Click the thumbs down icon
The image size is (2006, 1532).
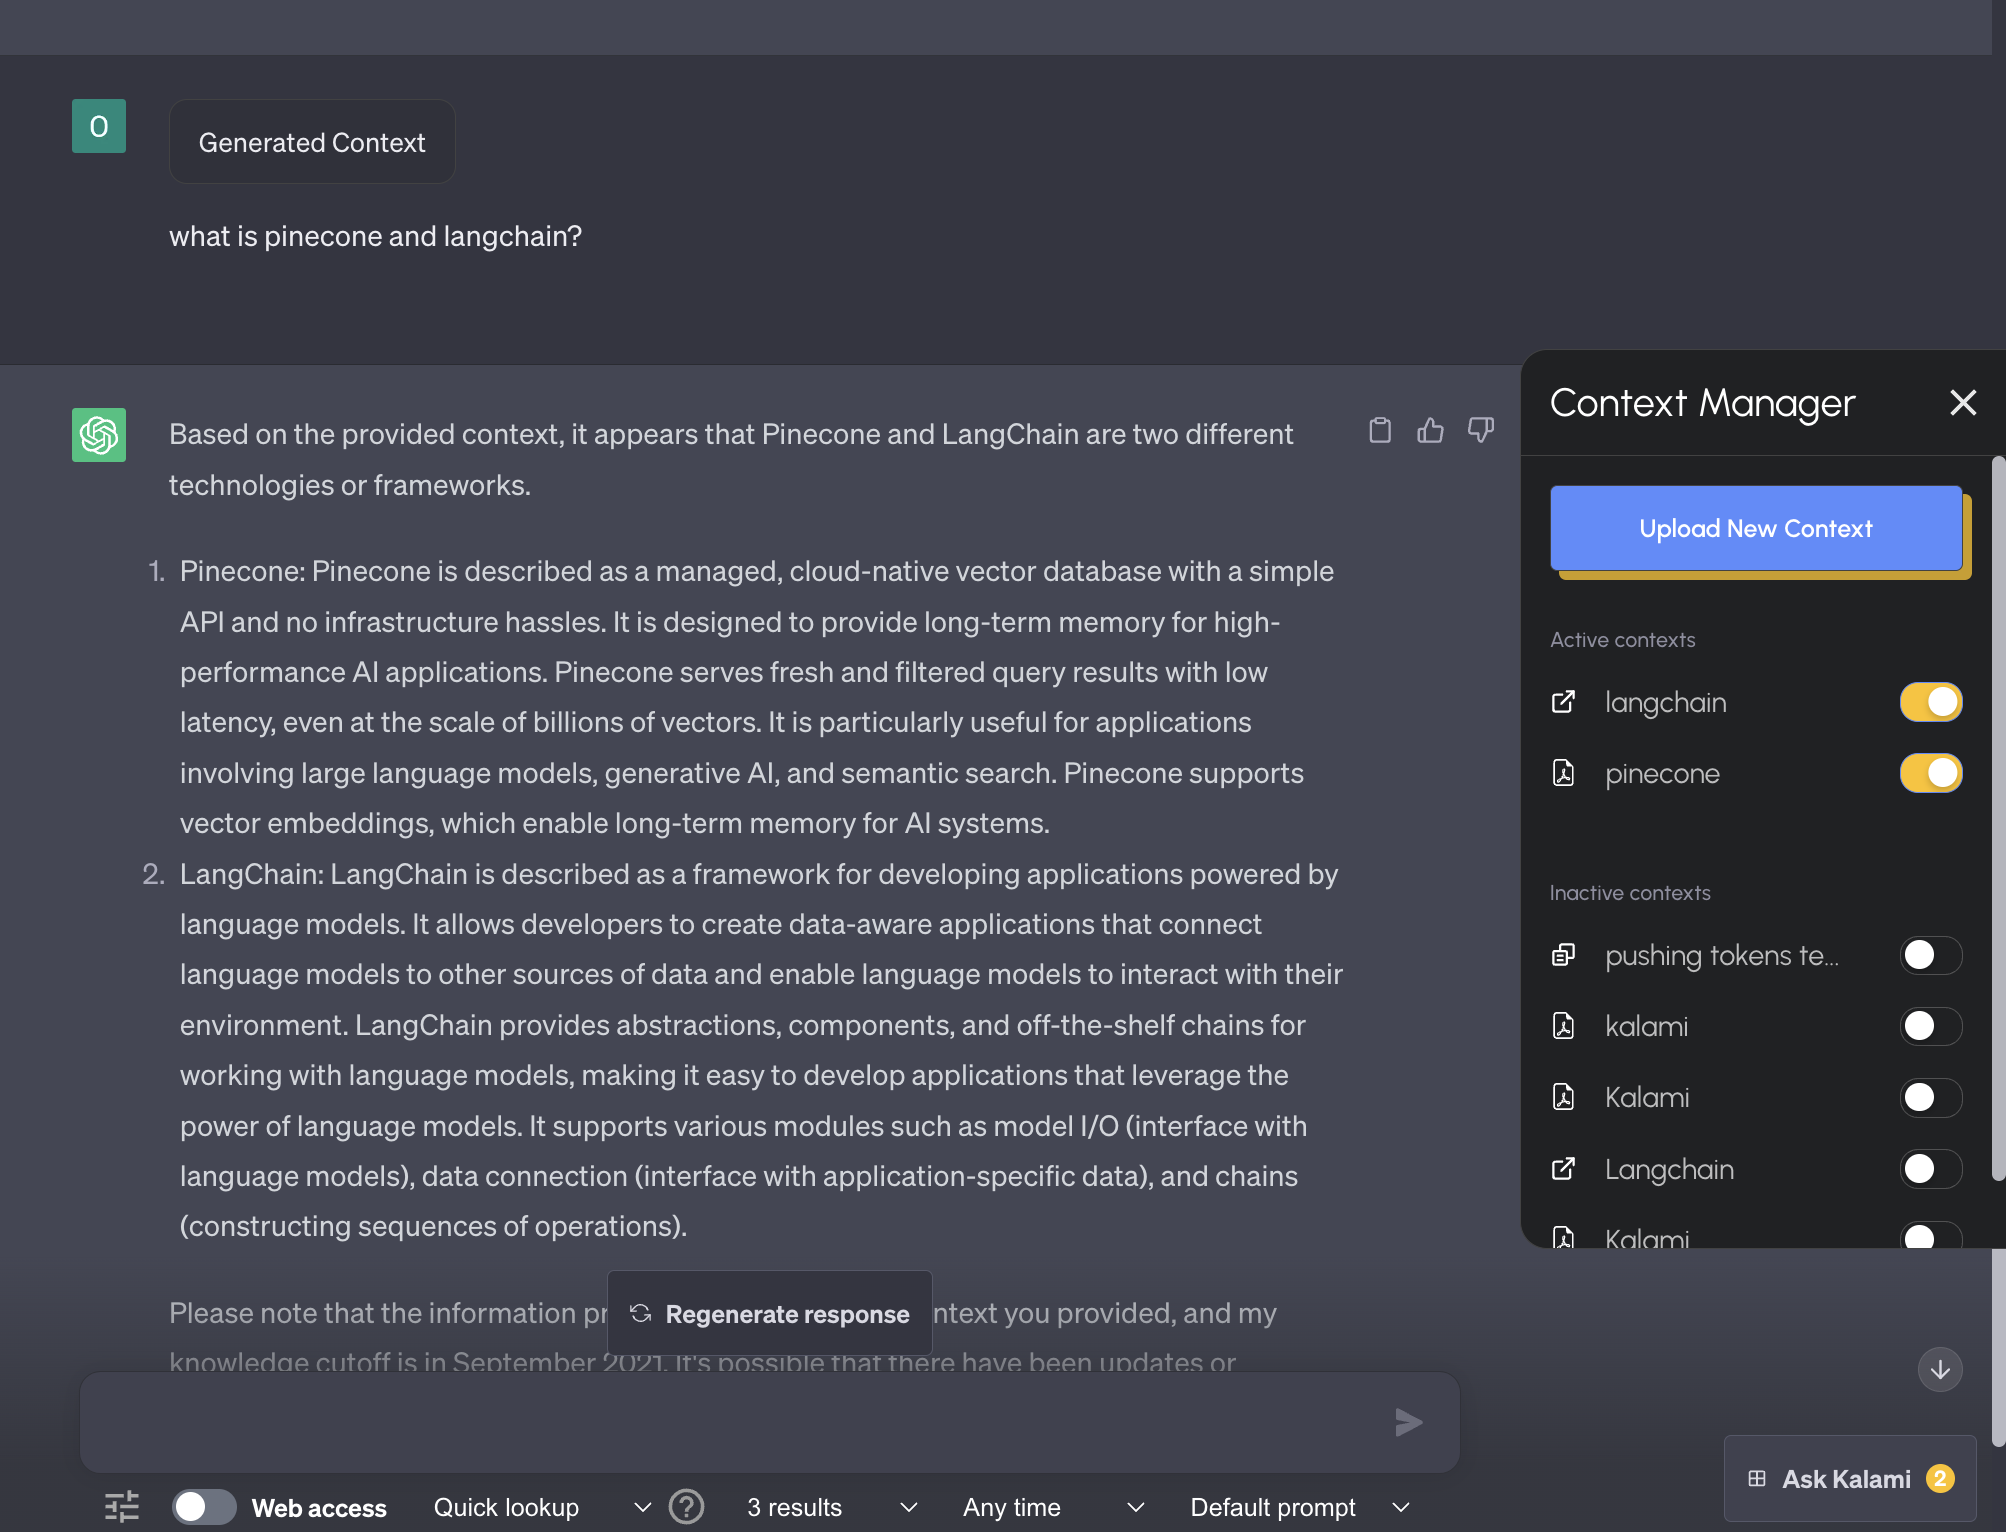tap(1480, 431)
